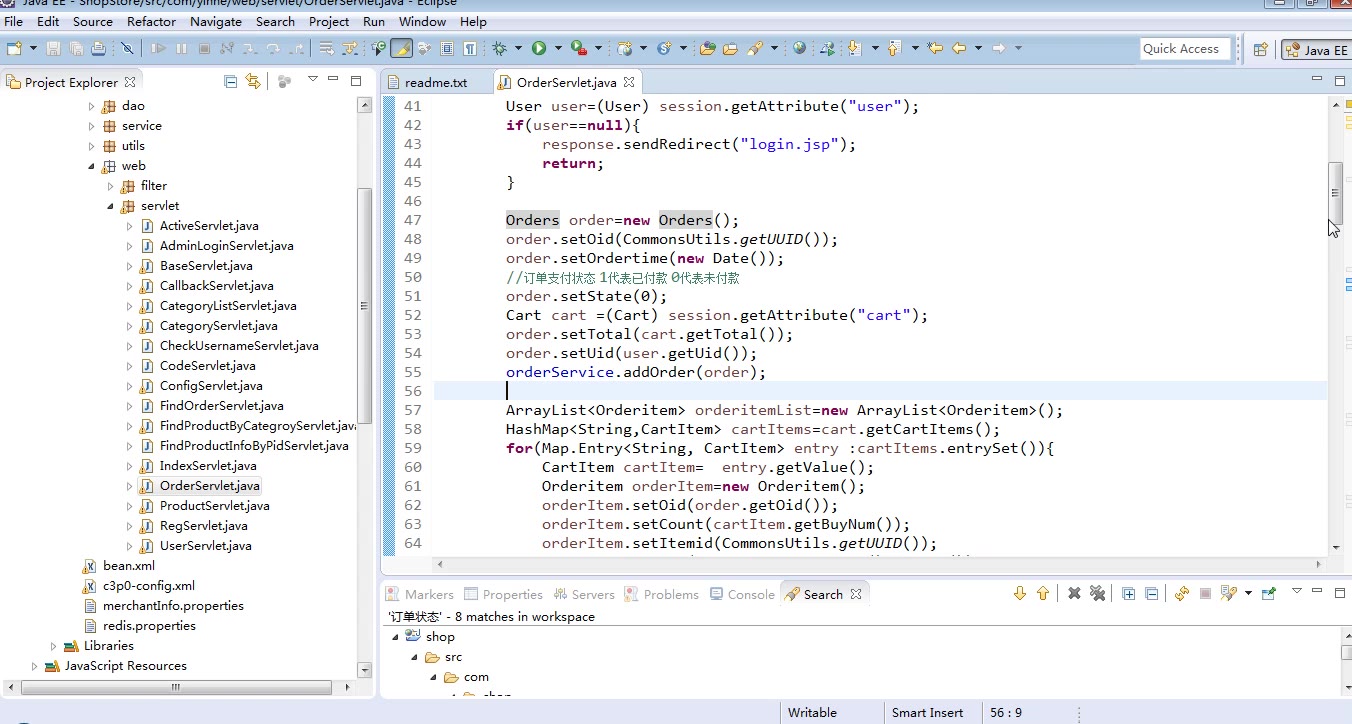
Task: Click Back to previous edit location arrow
Action: (x=958, y=48)
